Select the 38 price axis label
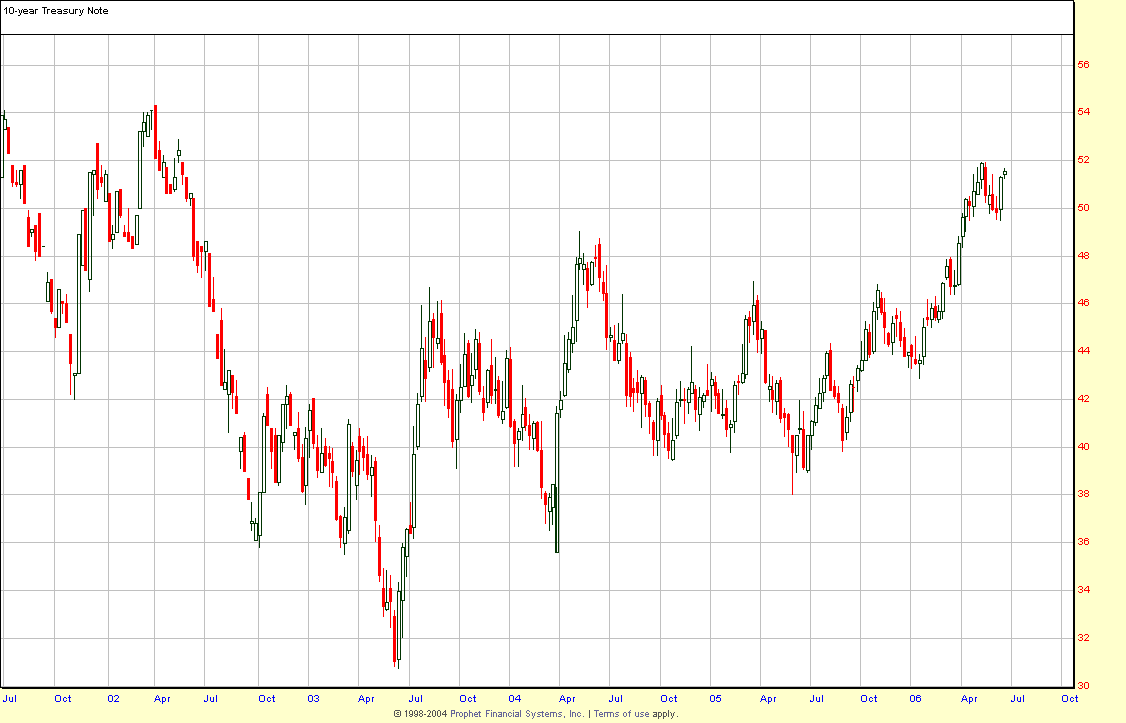This screenshot has height=723, width=1126. coord(1083,494)
